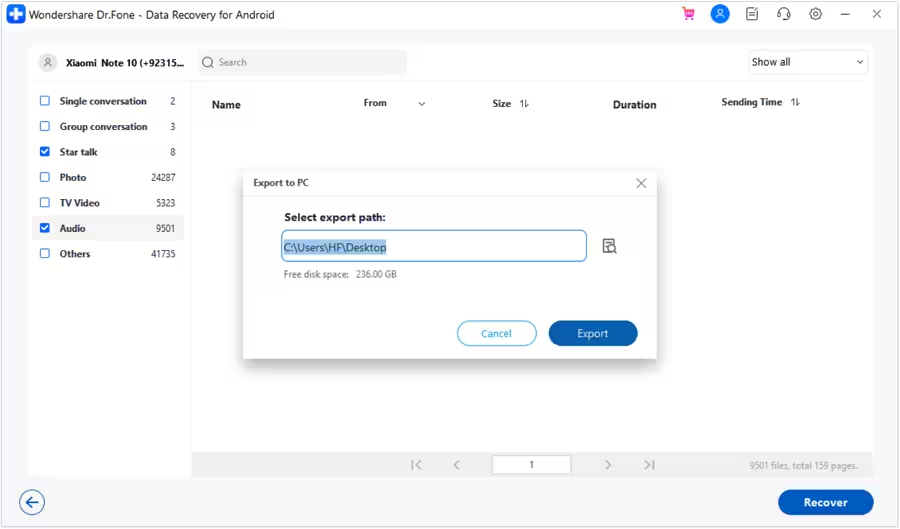Enable the Single conversation checkbox
Viewport: 900px width, 529px height.
click(44, 101)
